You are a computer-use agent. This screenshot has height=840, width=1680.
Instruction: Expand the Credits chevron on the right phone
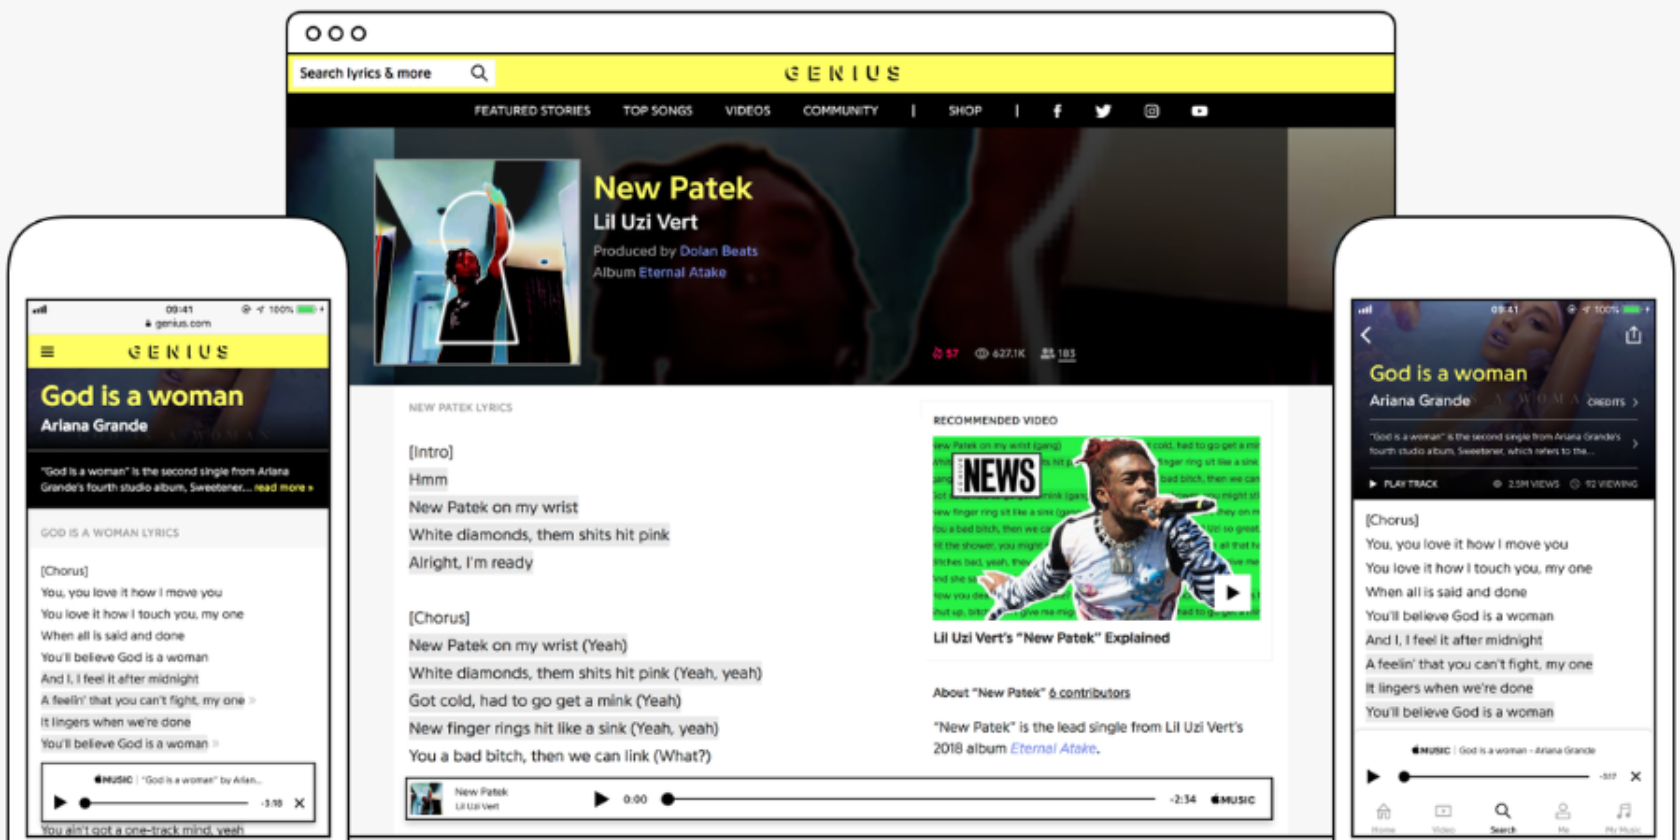tap(1635, 402)
